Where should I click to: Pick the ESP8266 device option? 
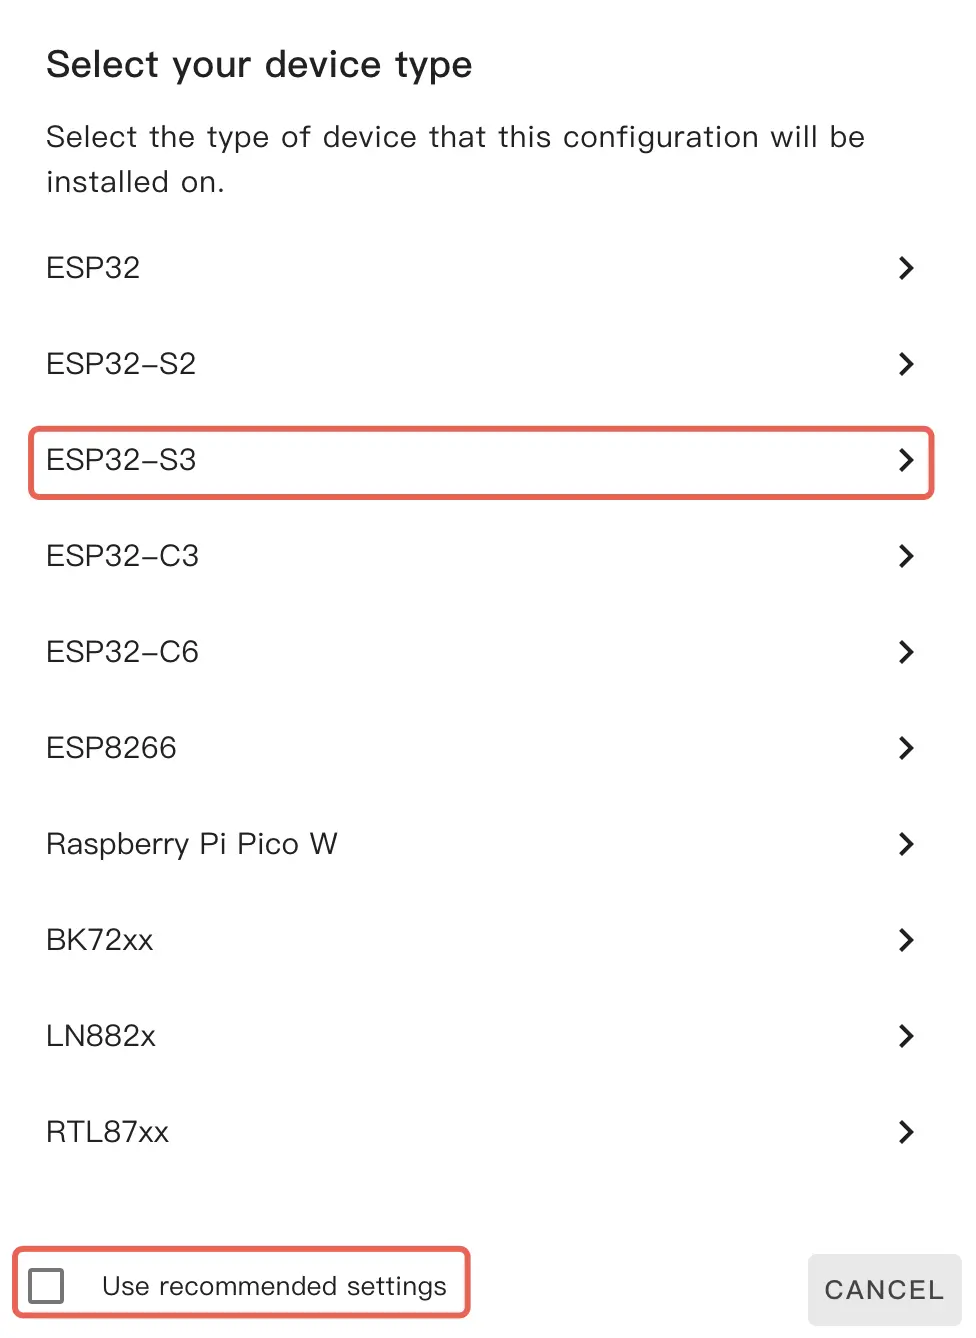(x=112, y=748)
